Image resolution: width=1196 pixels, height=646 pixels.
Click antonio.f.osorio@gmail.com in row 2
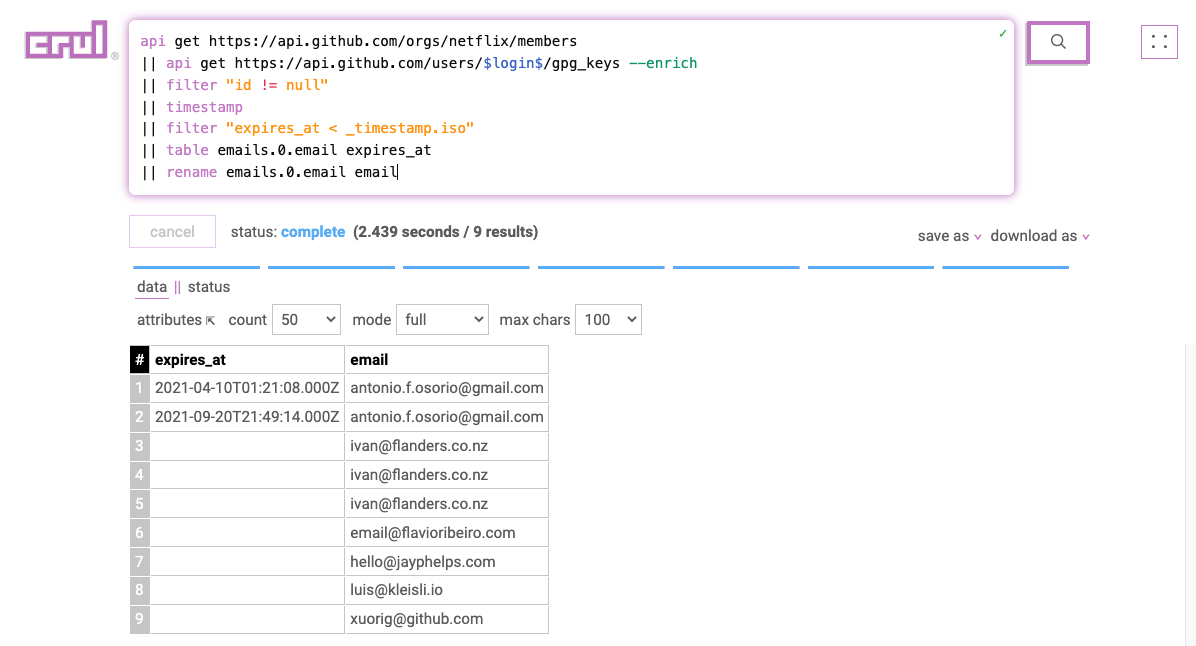pyautogui.click(x=446, y=417)
